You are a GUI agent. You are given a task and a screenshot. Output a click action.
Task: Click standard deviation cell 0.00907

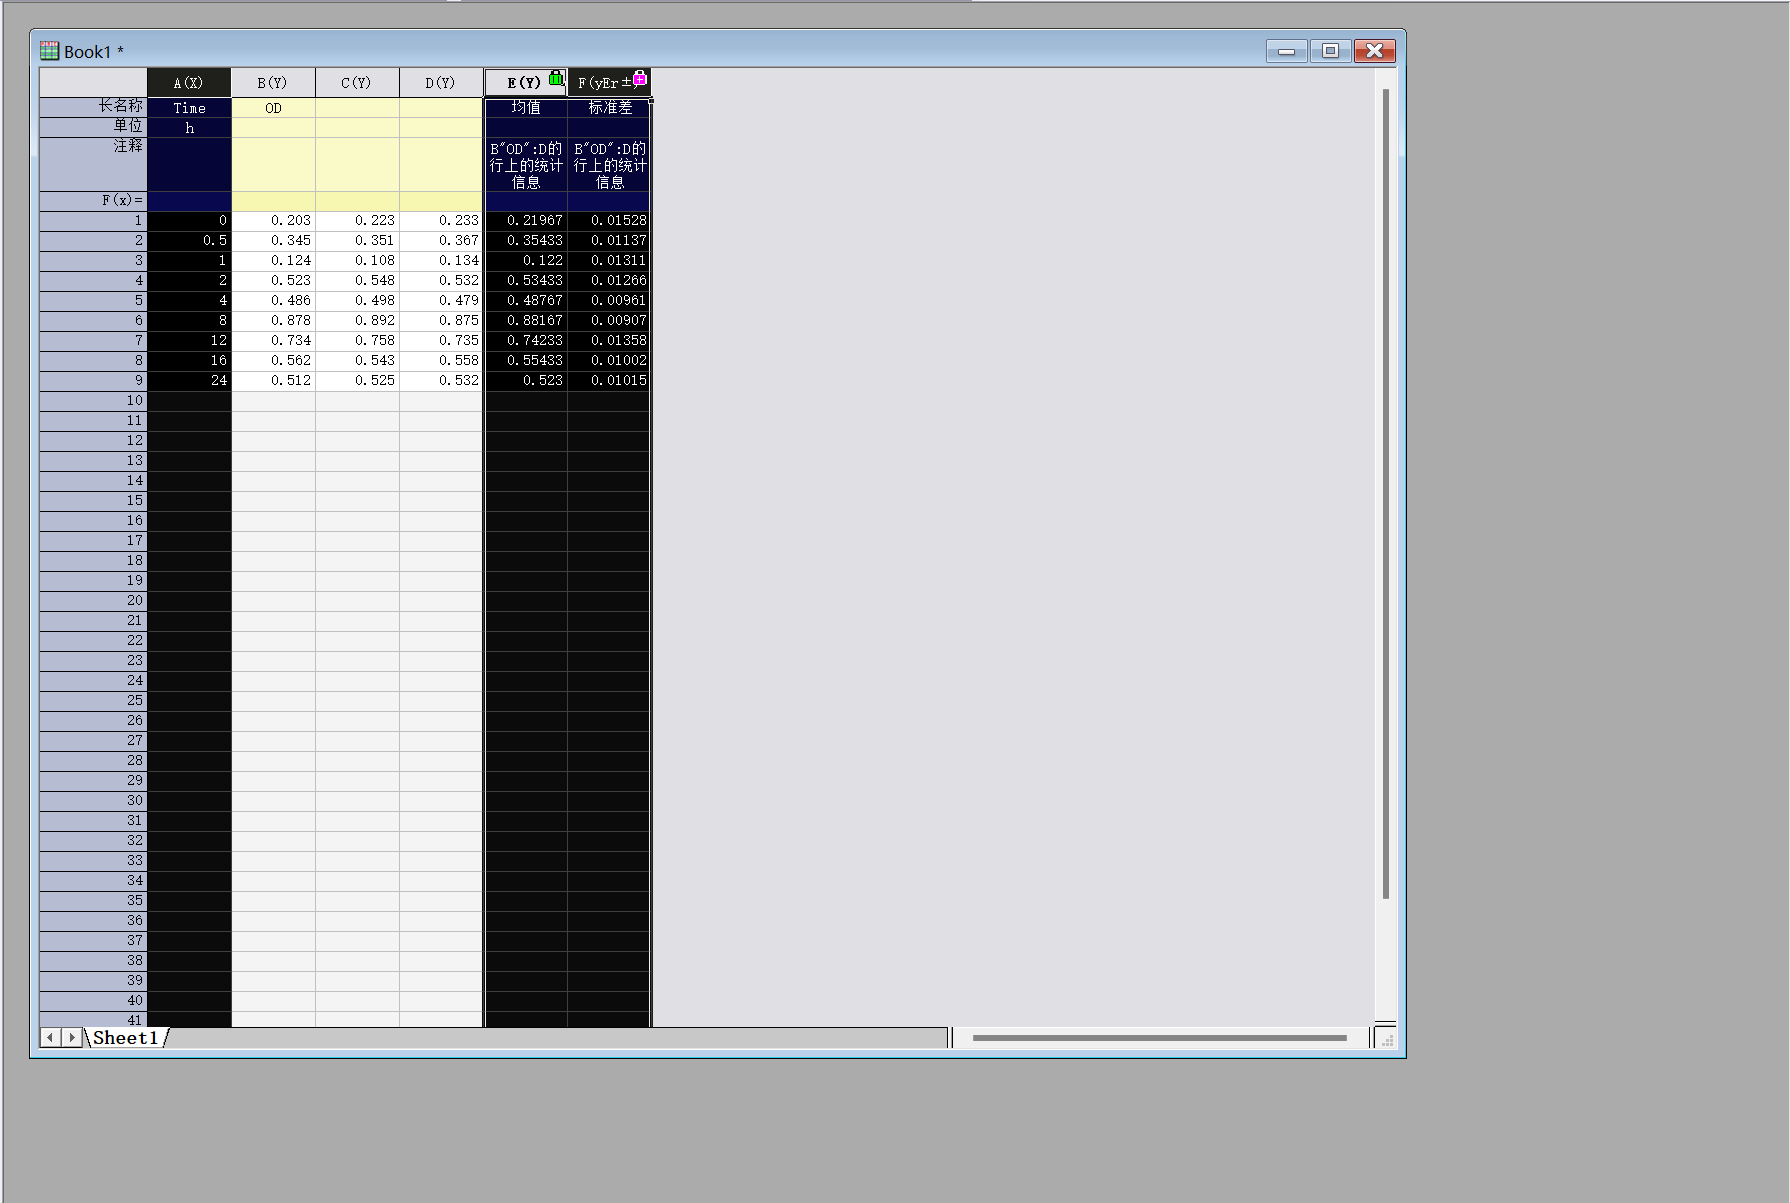609,321
